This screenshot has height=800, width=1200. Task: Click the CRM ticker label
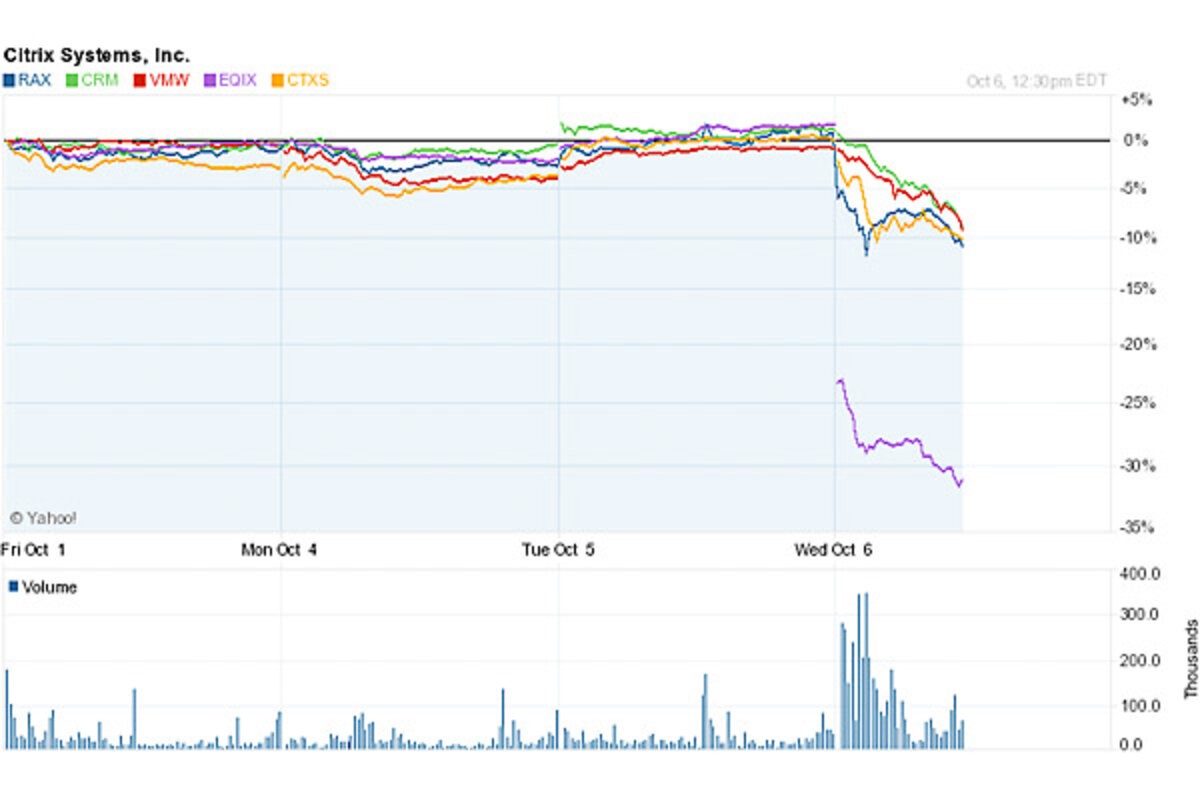tap(100, 80)
